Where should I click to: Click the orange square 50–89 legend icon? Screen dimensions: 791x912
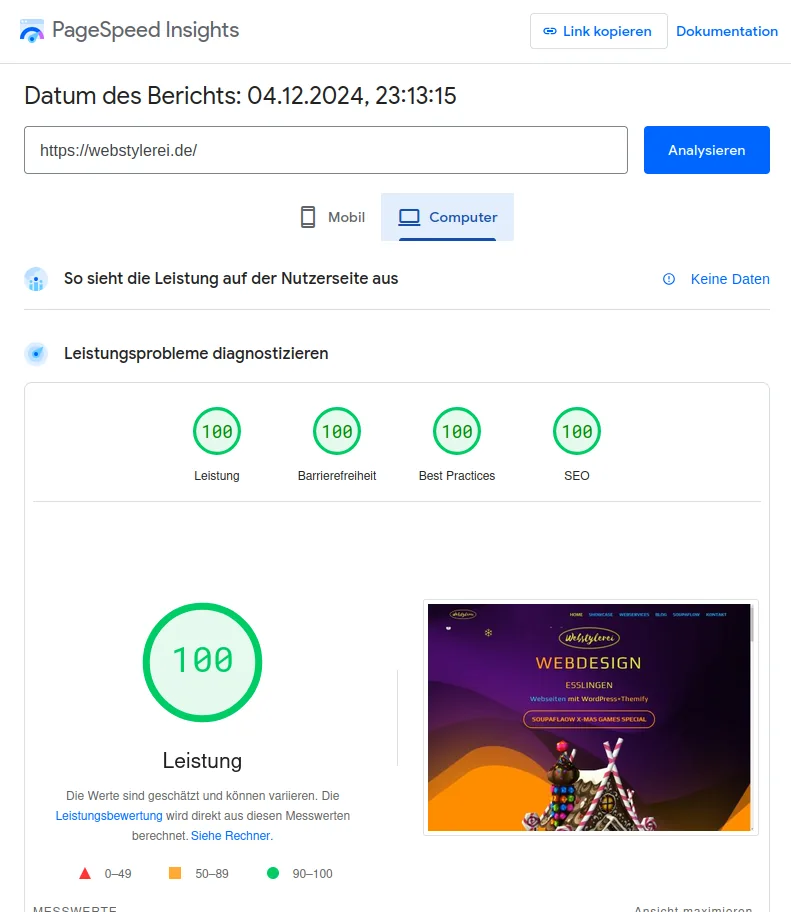pyautogui.click(x=175, y=873)
